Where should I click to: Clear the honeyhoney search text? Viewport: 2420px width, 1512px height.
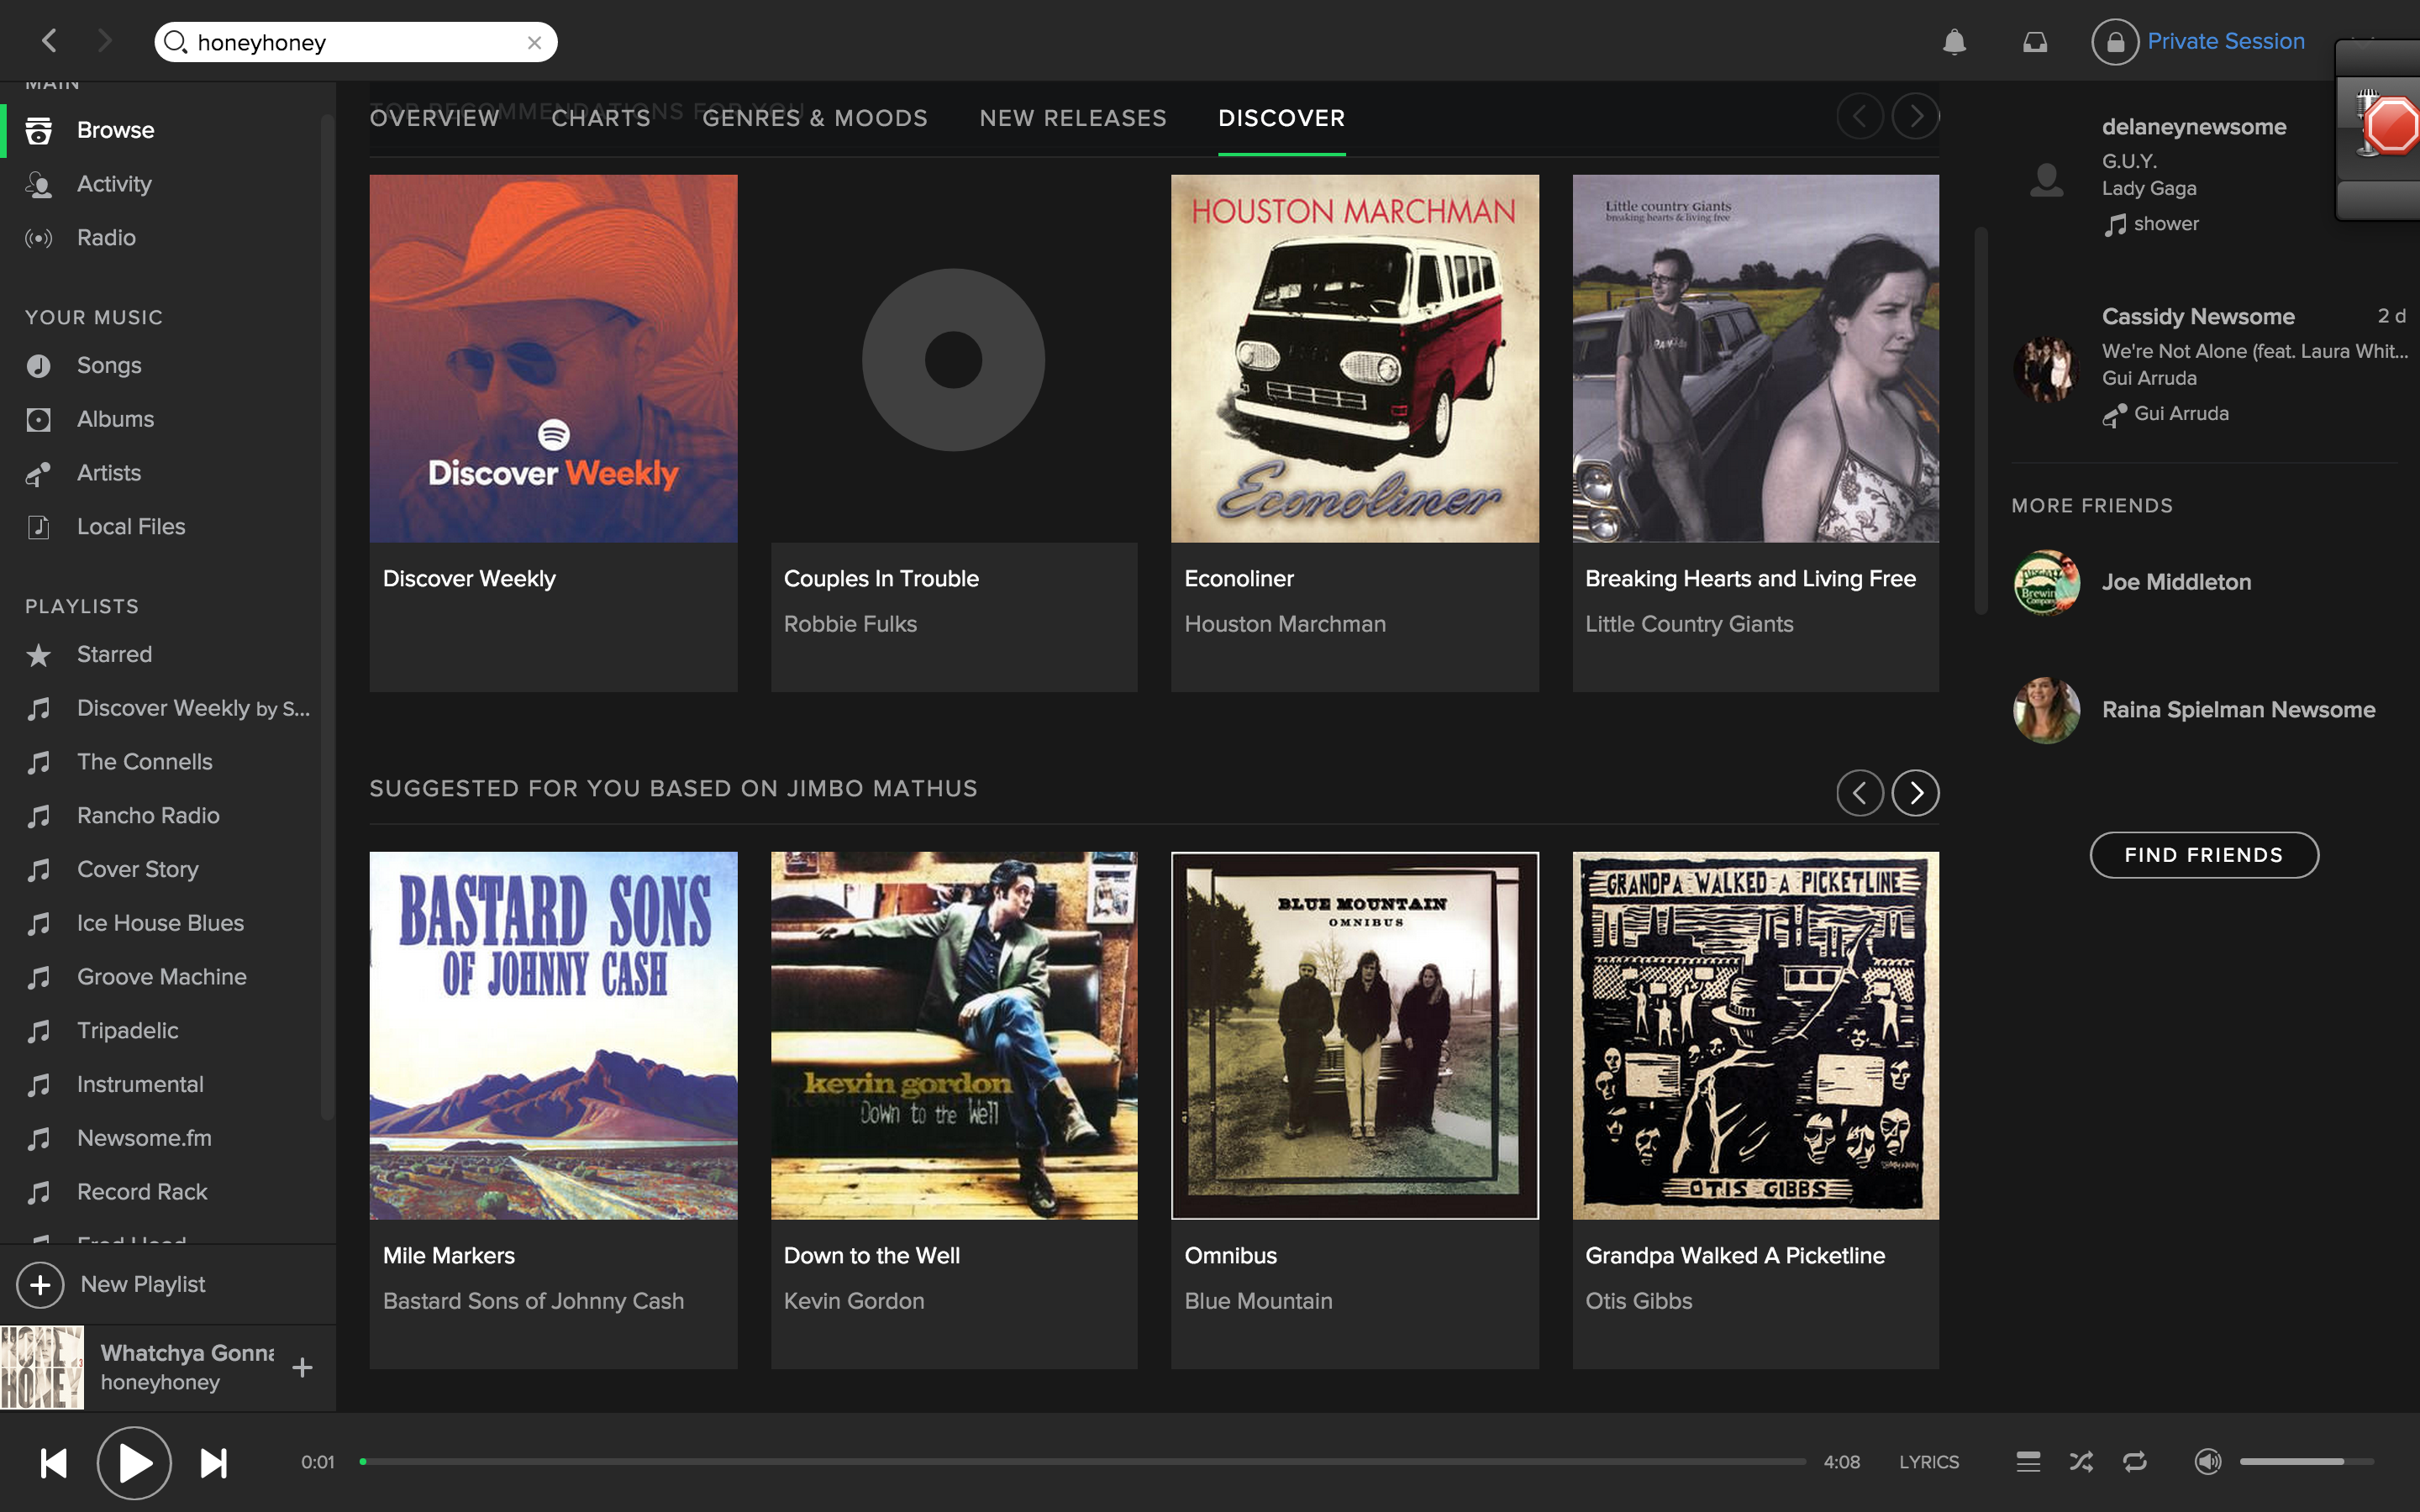pyautogui.click(x=534, y=42)
